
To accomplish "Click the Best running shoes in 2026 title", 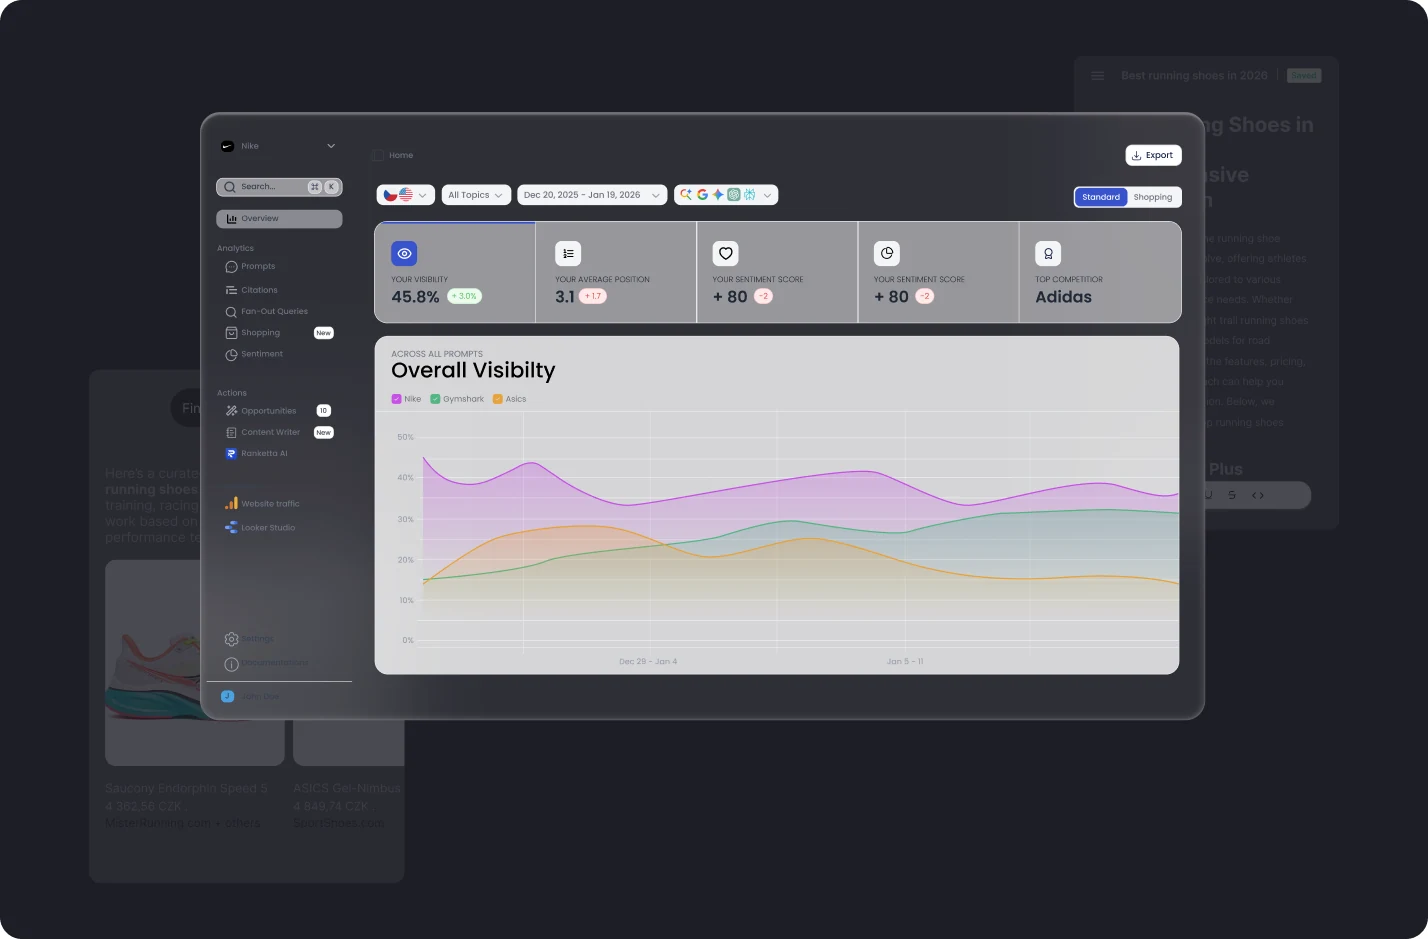I will point(1194,76).
